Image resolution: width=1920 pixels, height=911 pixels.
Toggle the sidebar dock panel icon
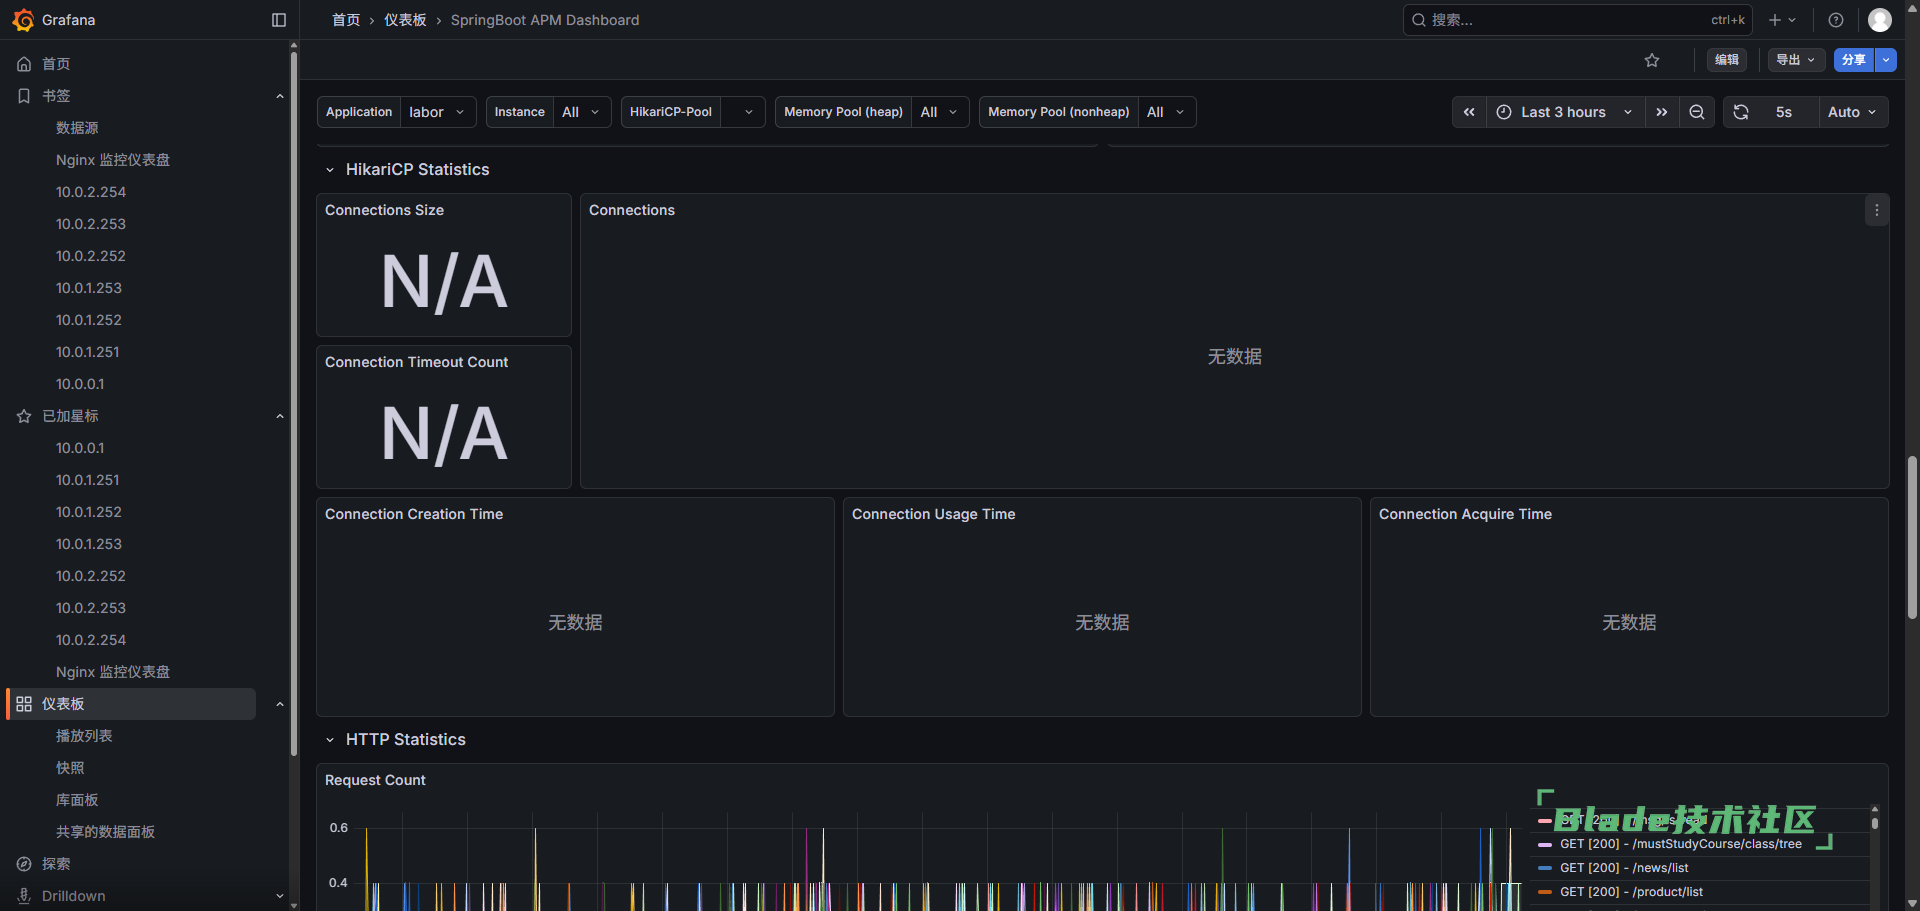click(279, 20)
